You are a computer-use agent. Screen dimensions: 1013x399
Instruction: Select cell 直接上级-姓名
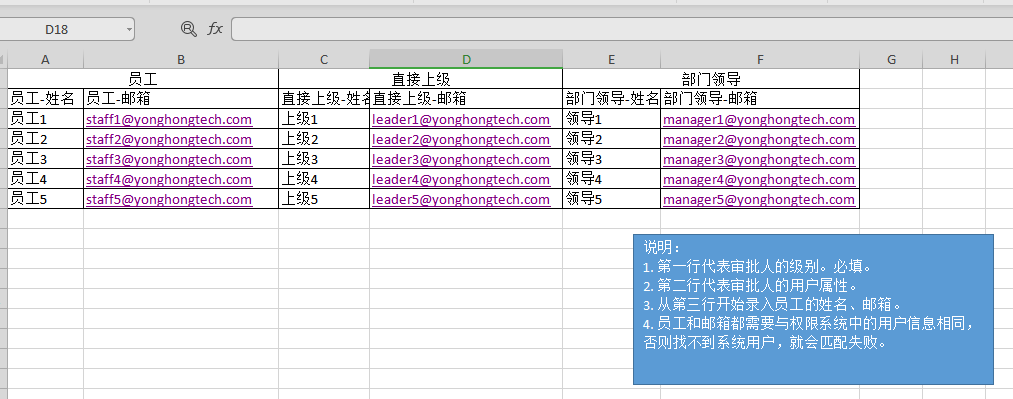tap(324, 99)
